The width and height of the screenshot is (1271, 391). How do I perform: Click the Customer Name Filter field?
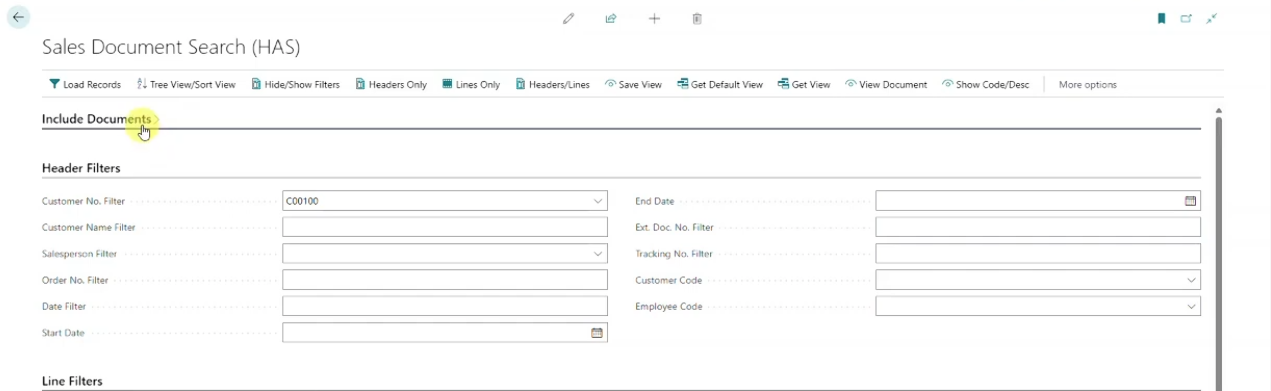click(x=445, y=227)
